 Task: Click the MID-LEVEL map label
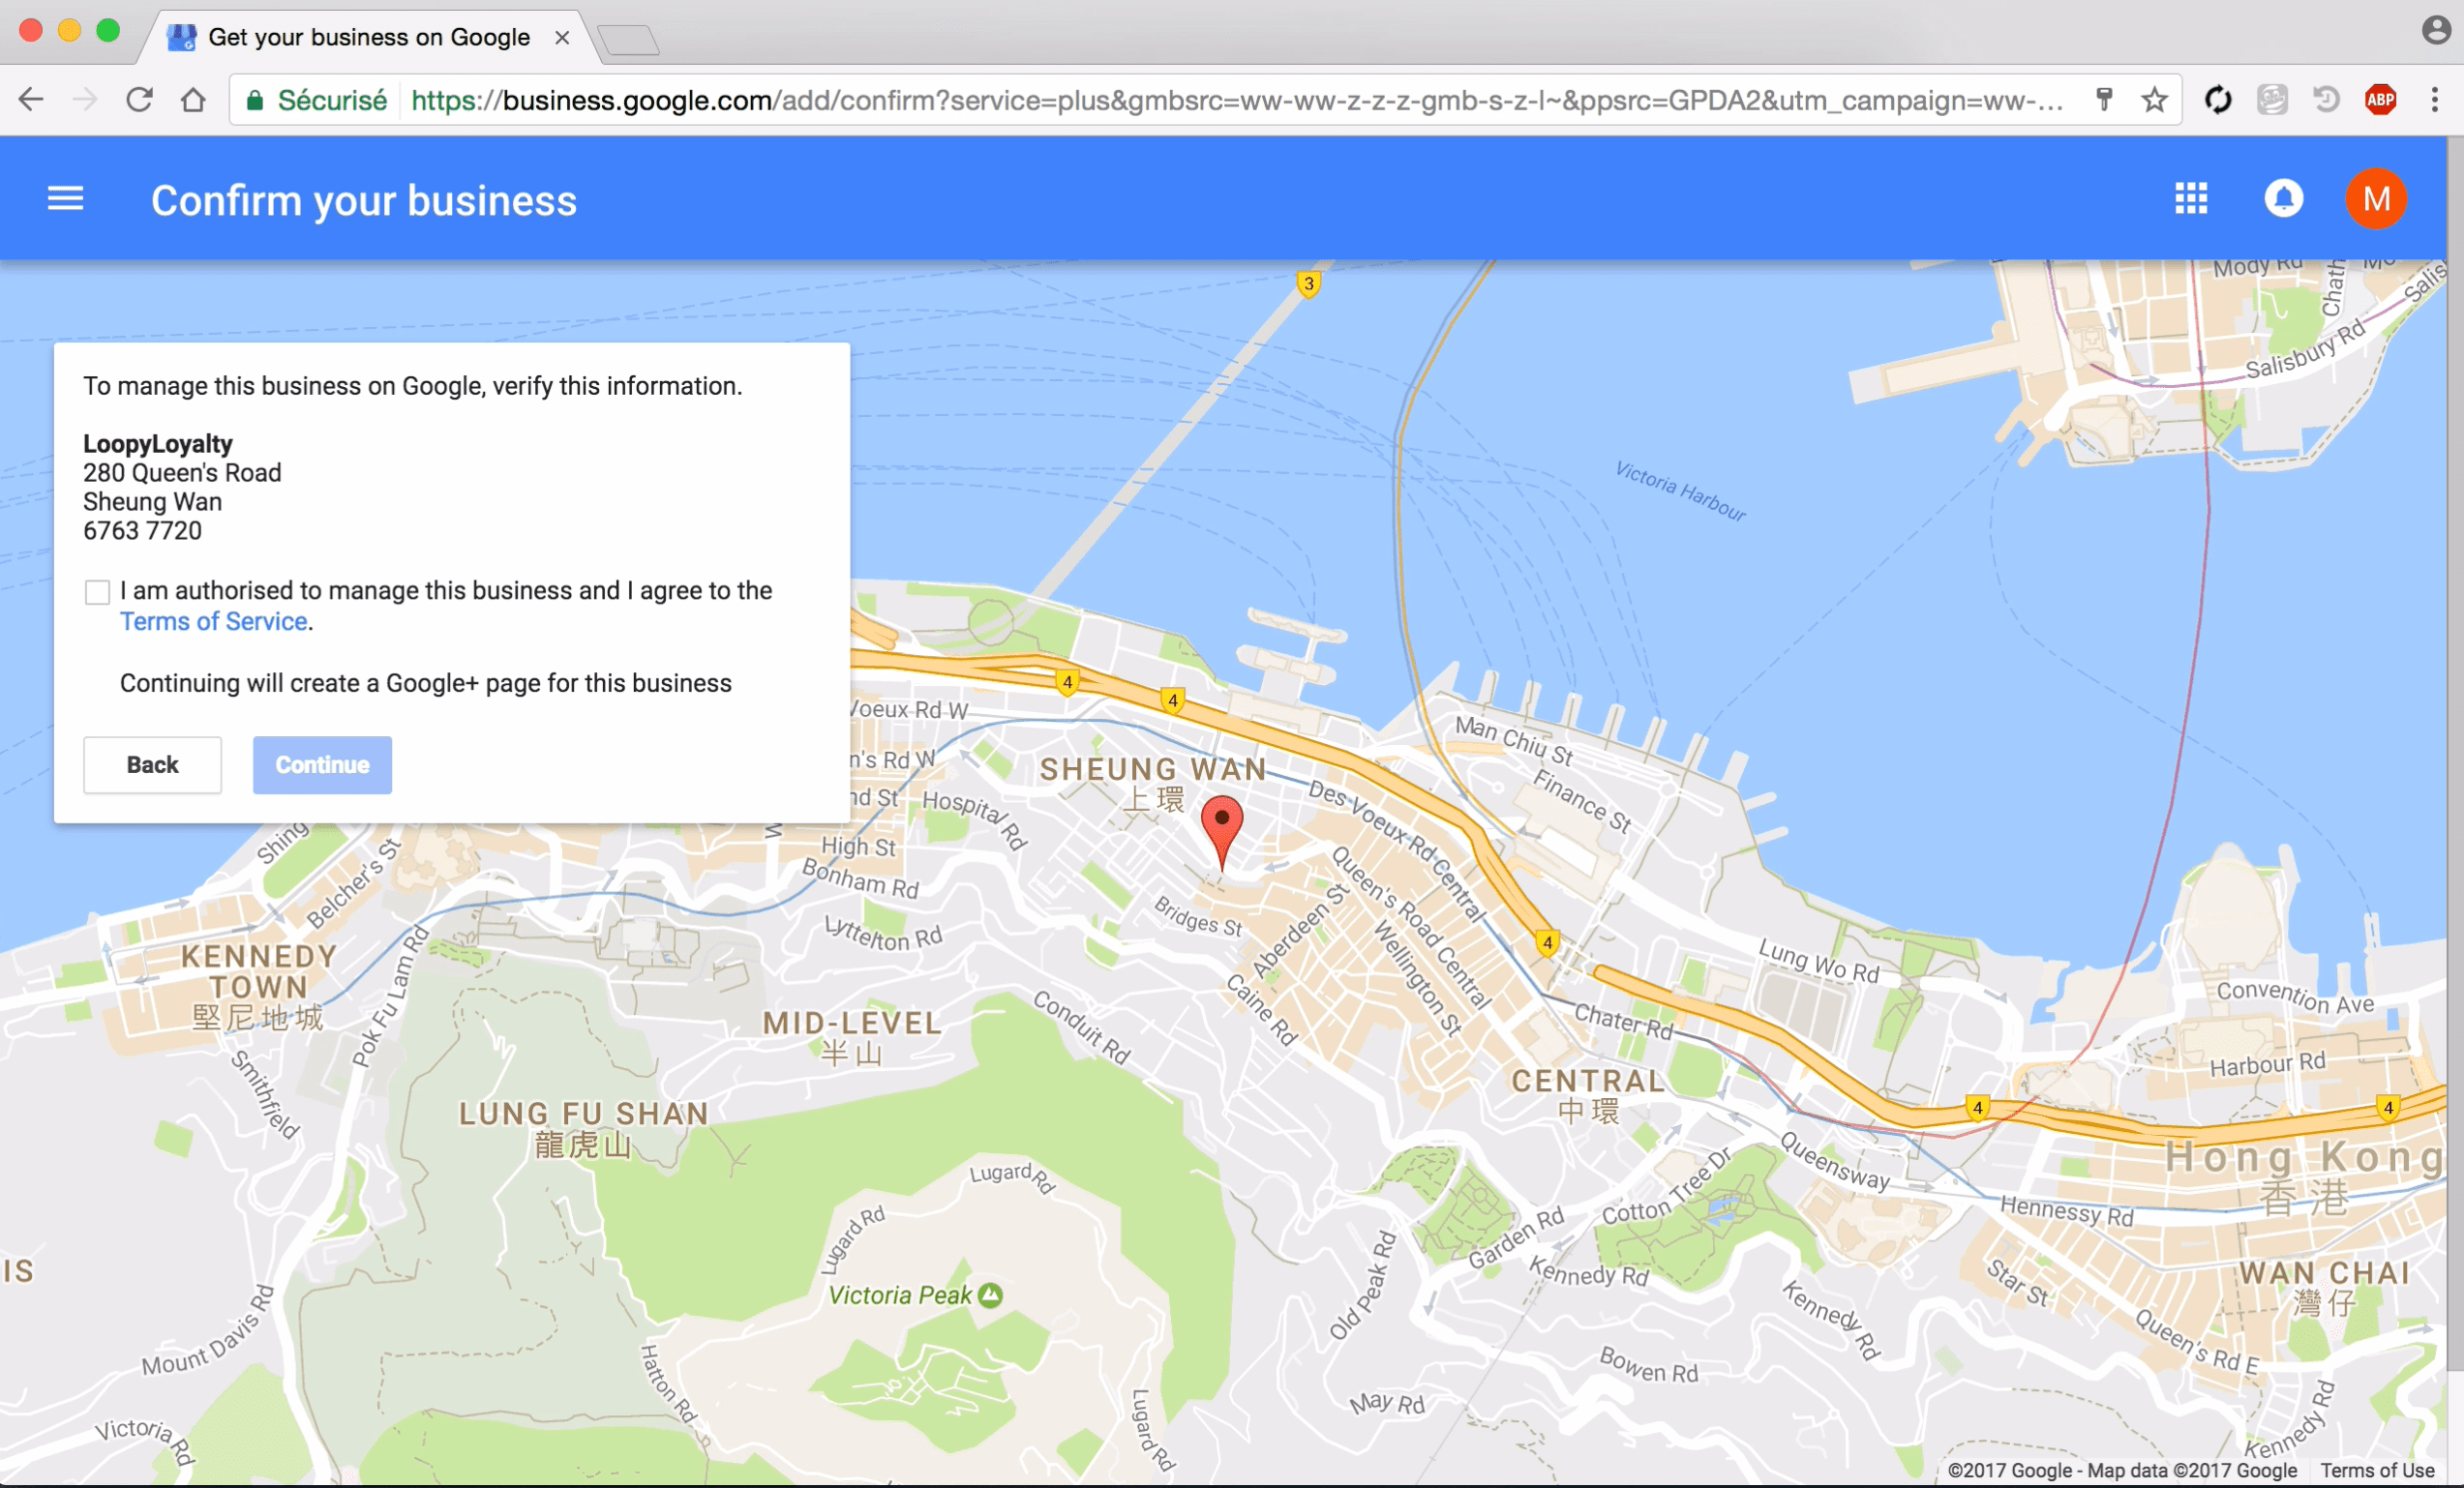click(852, 1023)
